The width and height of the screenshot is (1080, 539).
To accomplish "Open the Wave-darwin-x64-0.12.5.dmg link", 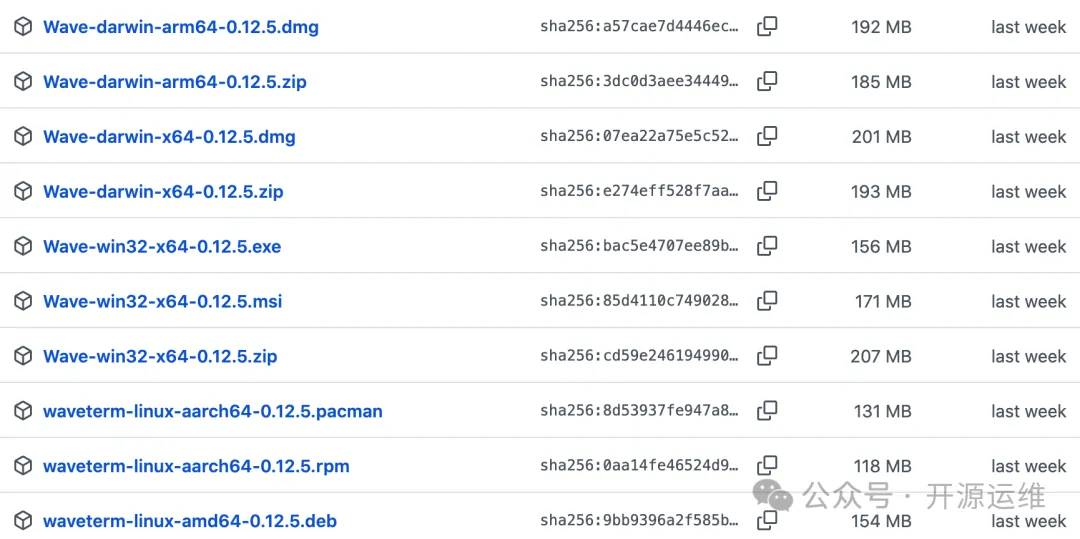I will tap(169, 137).
